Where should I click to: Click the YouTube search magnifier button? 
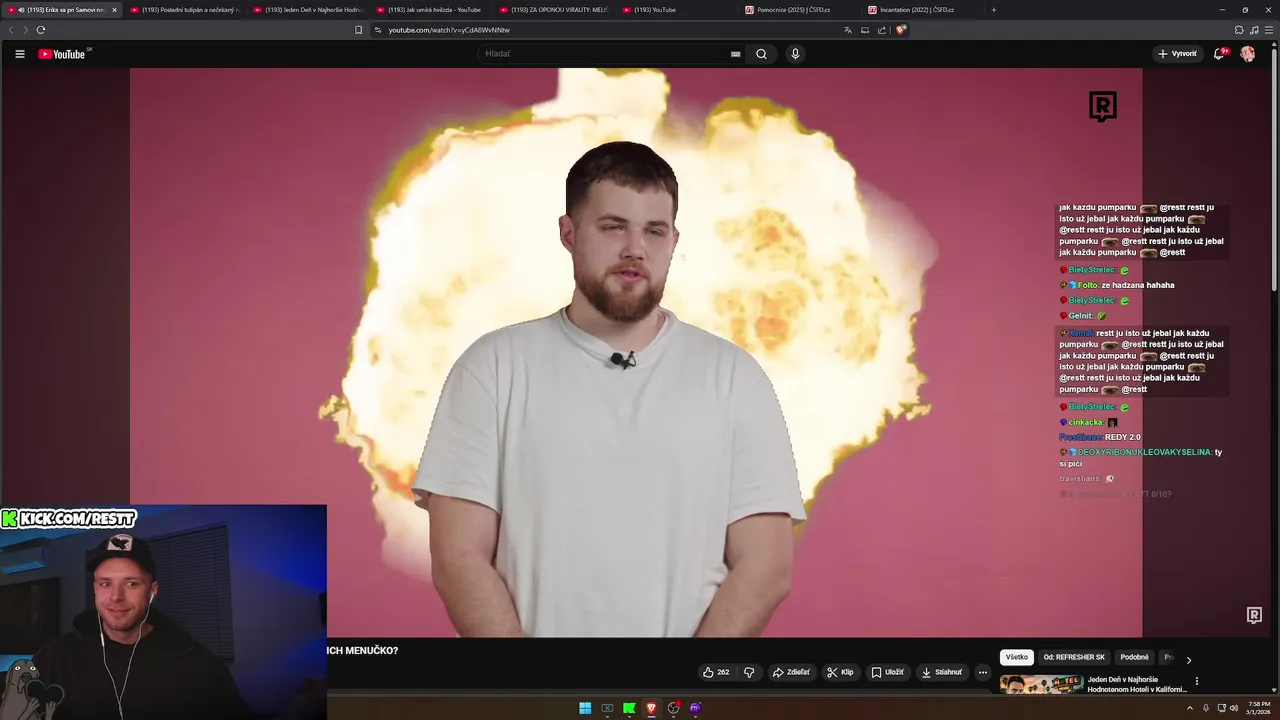pyautogui.click(x=761, y=54)
